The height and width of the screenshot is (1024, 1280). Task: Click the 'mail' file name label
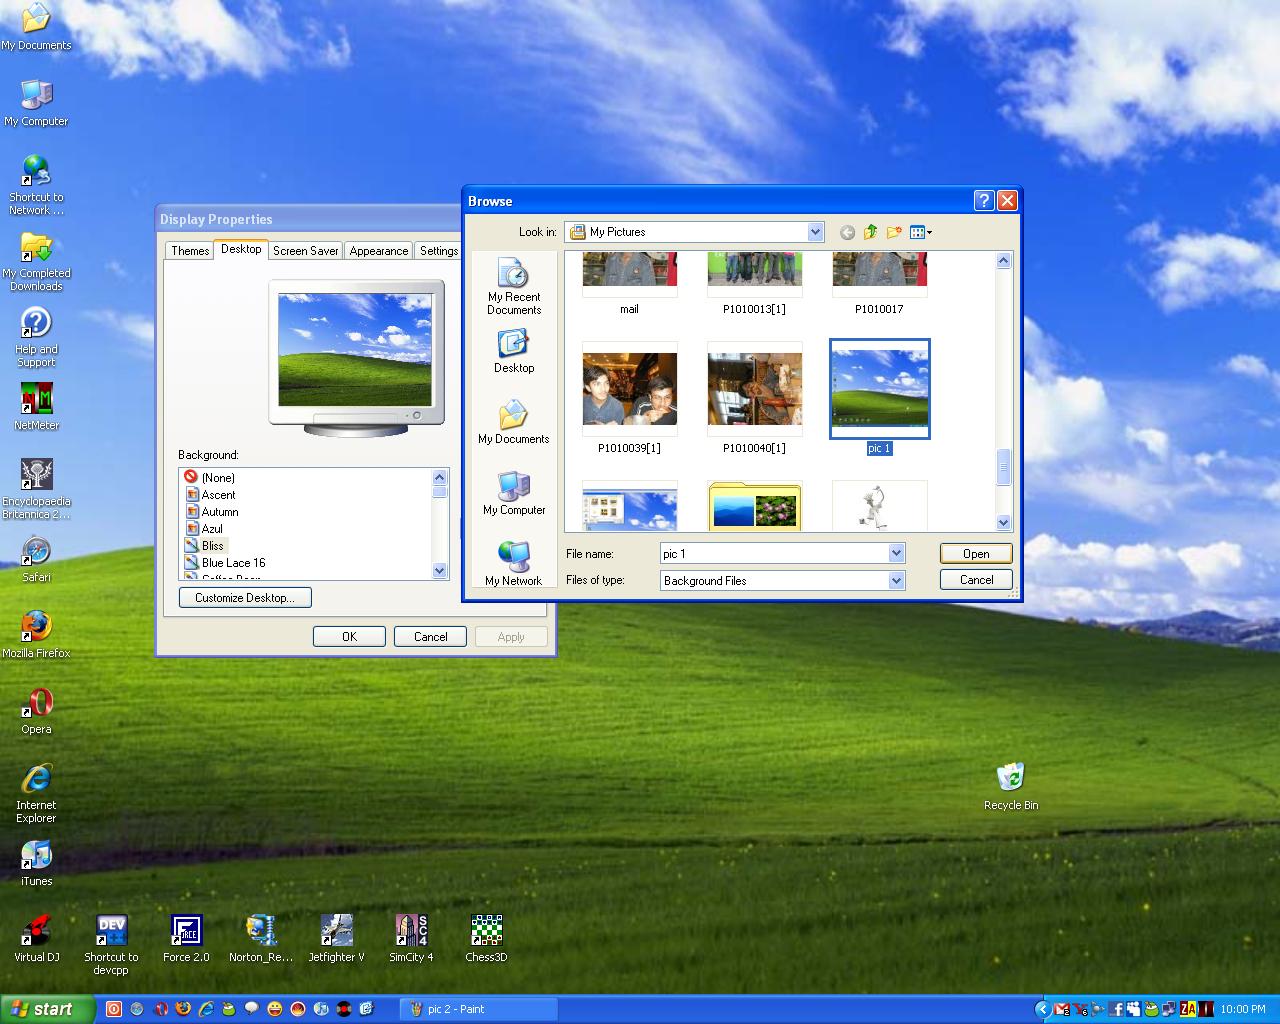coord(629,309)
